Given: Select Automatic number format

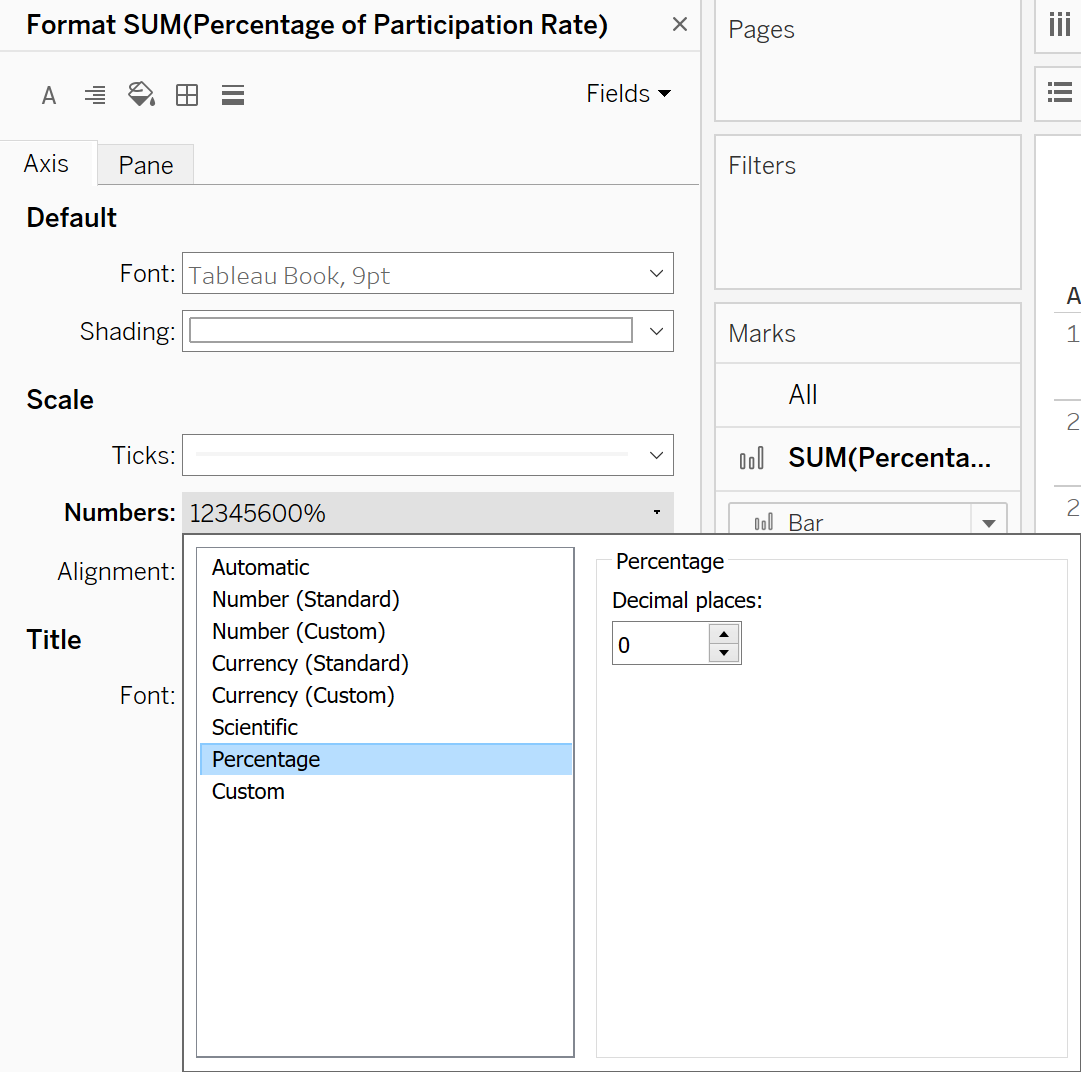Looking at the screenshot, I should coord(260,567).
